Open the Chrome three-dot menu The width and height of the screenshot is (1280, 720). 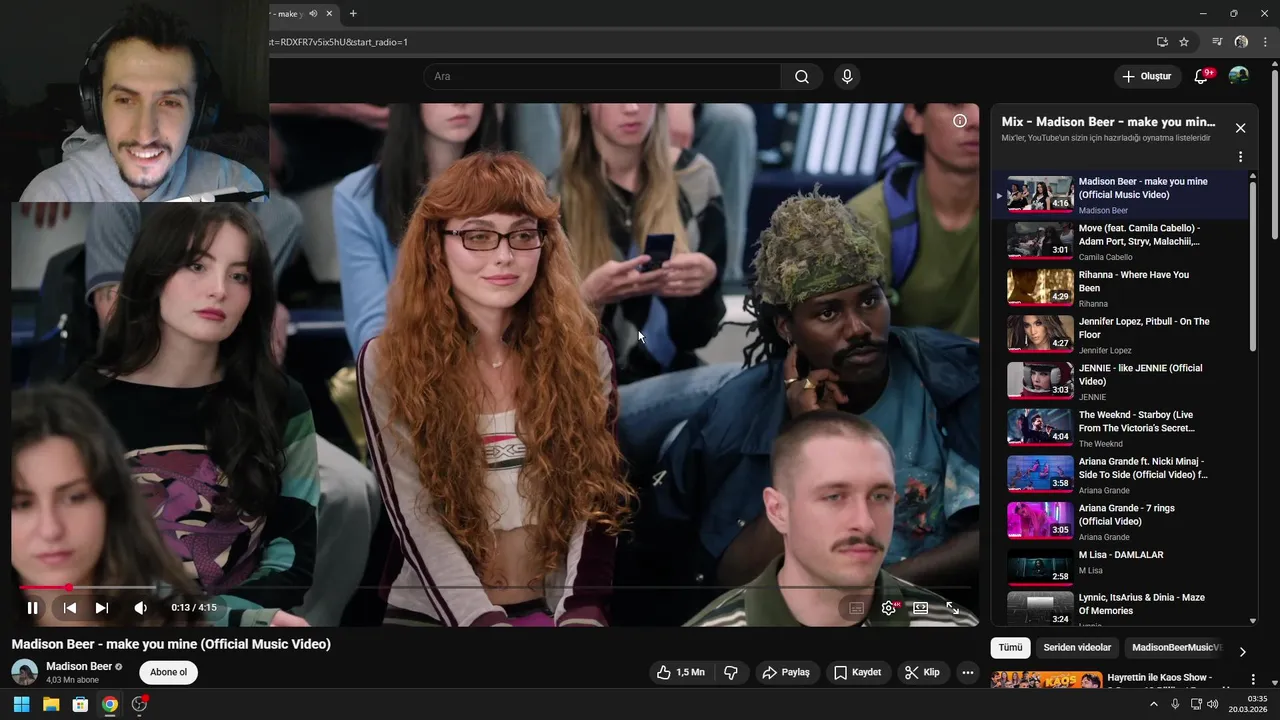1265,42
